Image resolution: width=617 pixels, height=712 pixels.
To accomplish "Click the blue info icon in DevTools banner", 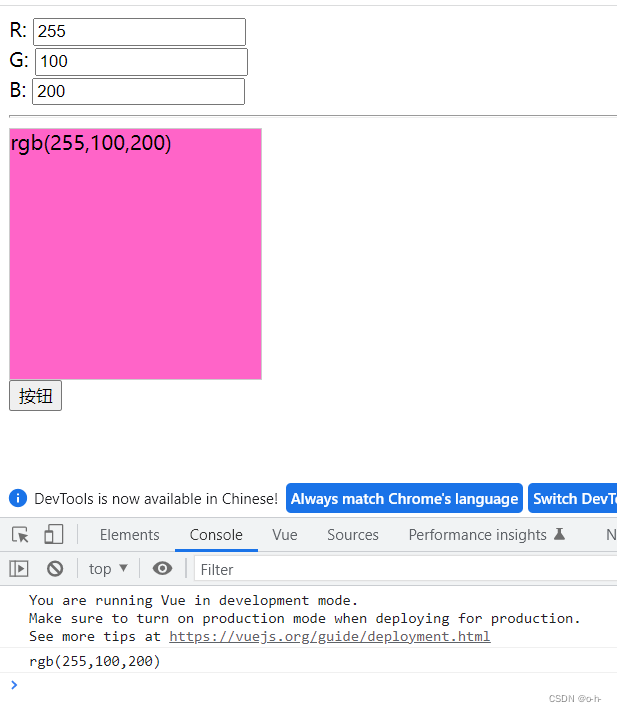I will click(x=18, y=498).
